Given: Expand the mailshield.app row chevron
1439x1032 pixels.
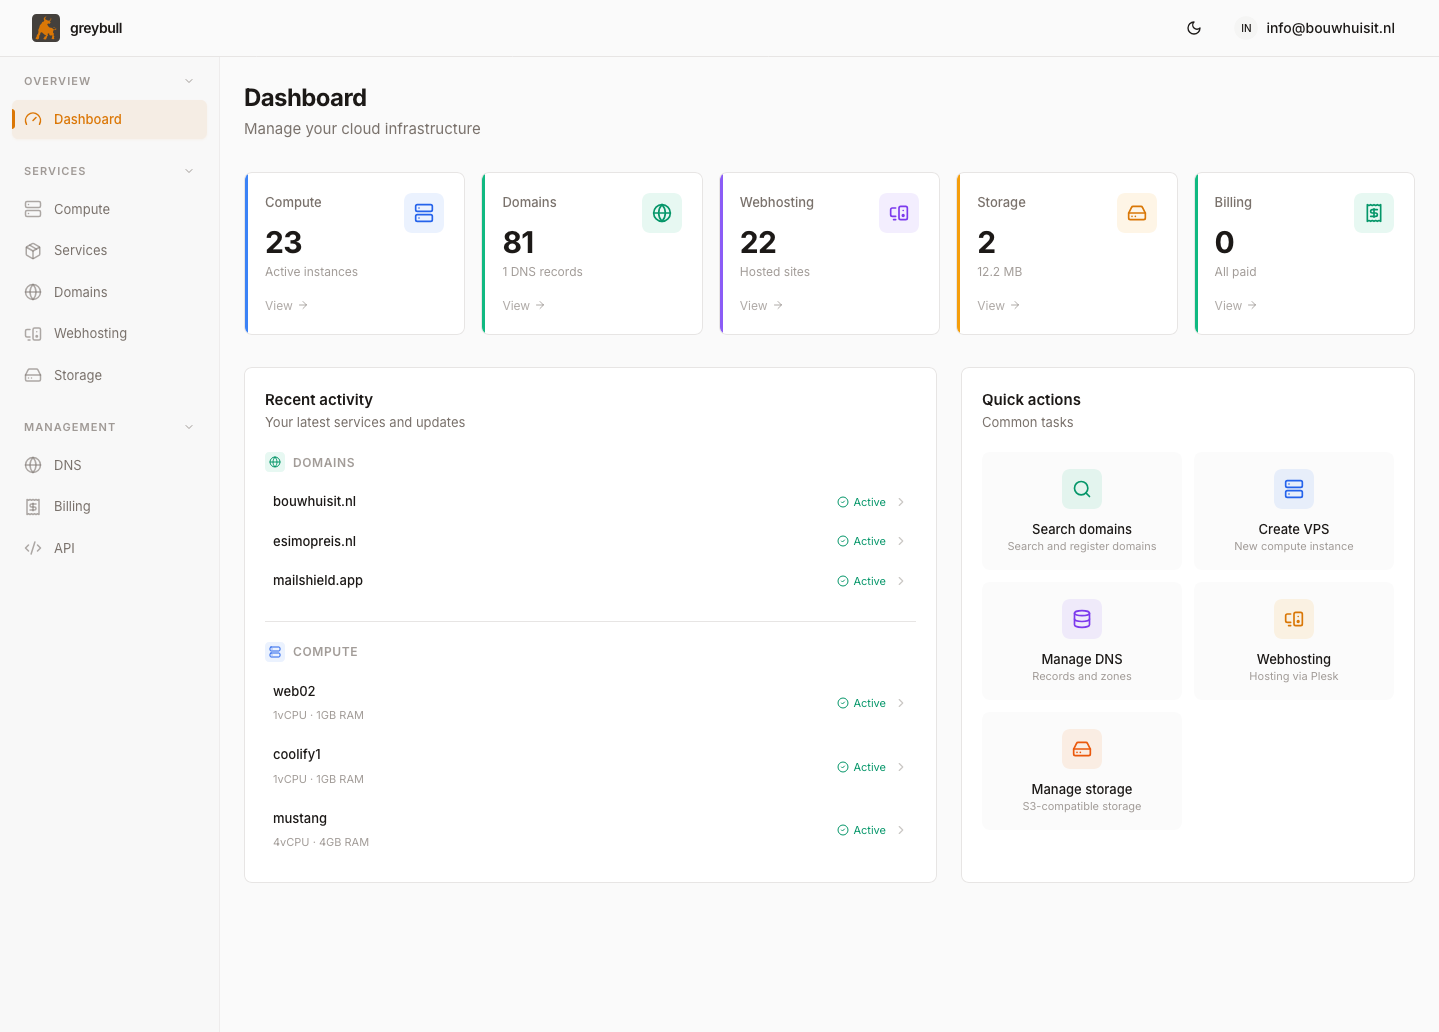Looking at the screenshot, I should (x=899, y=580).
